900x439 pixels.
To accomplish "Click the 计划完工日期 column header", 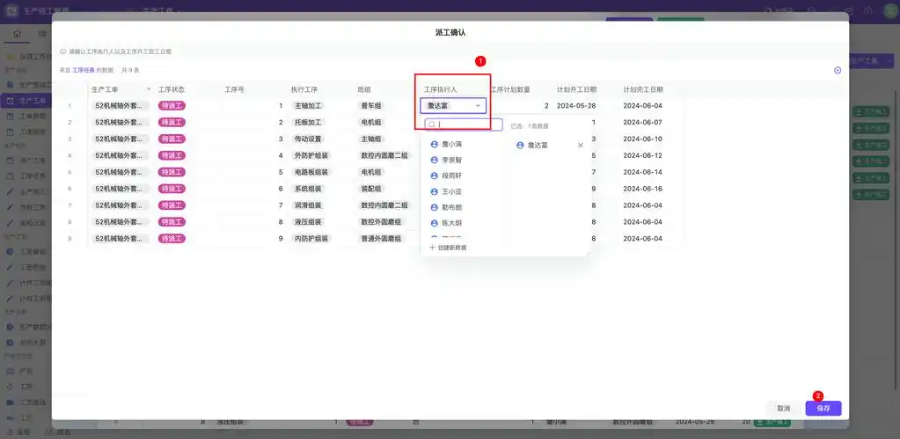I will click(x=643, y=90).
